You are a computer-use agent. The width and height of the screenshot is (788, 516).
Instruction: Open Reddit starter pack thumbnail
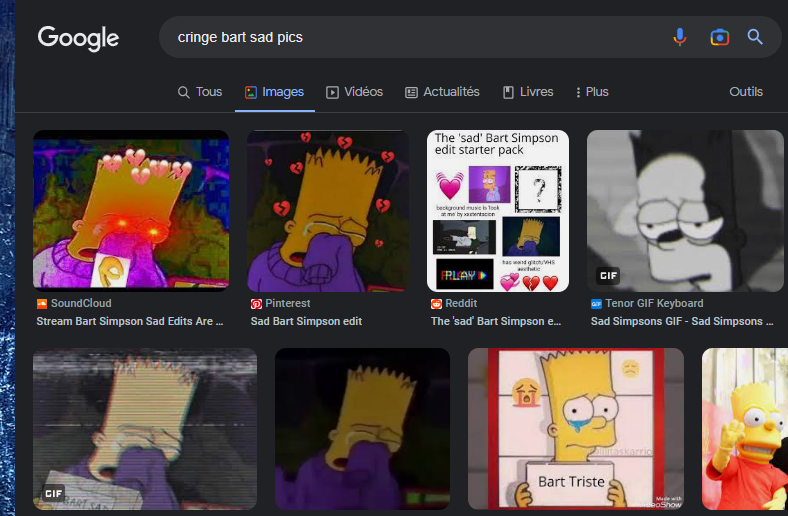click(x=498, y=211)
